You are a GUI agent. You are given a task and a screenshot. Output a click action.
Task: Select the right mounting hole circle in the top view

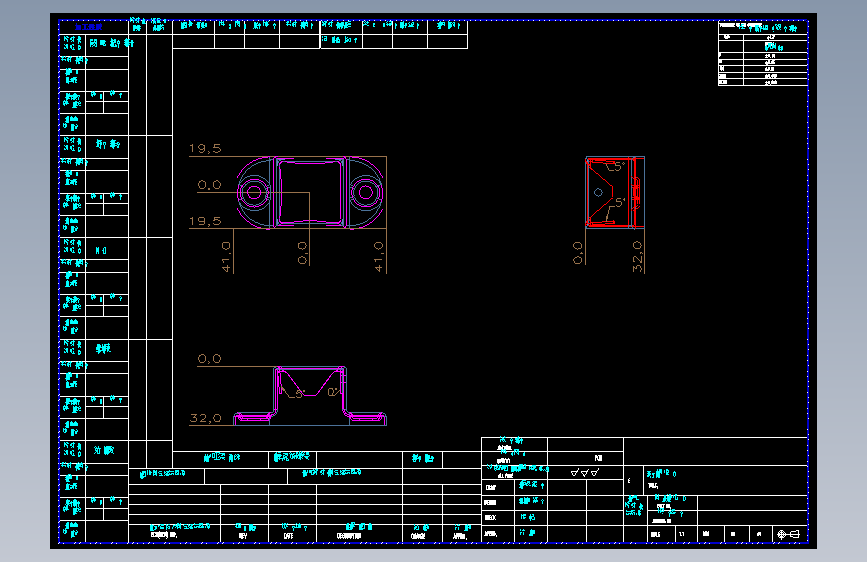pyautogui.click(x=365, y=192)
